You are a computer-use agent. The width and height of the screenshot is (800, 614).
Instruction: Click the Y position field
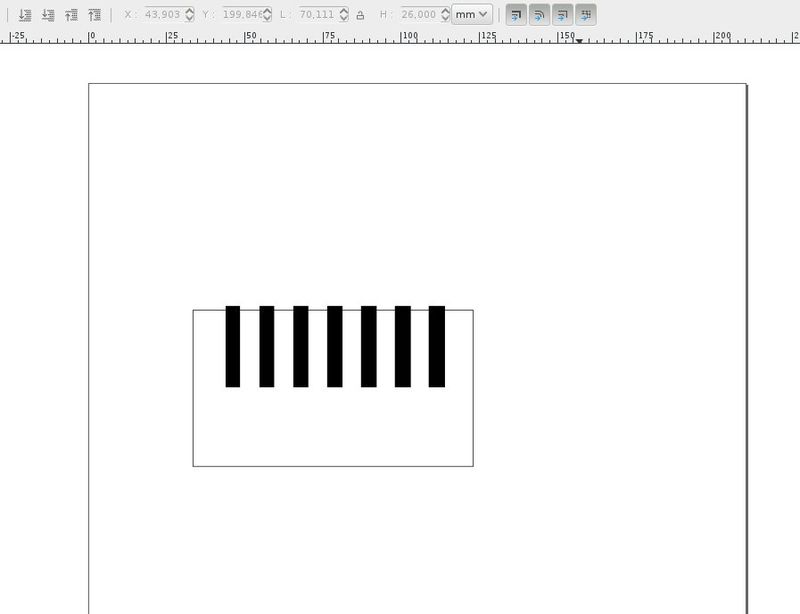click(x=242, y=14)
